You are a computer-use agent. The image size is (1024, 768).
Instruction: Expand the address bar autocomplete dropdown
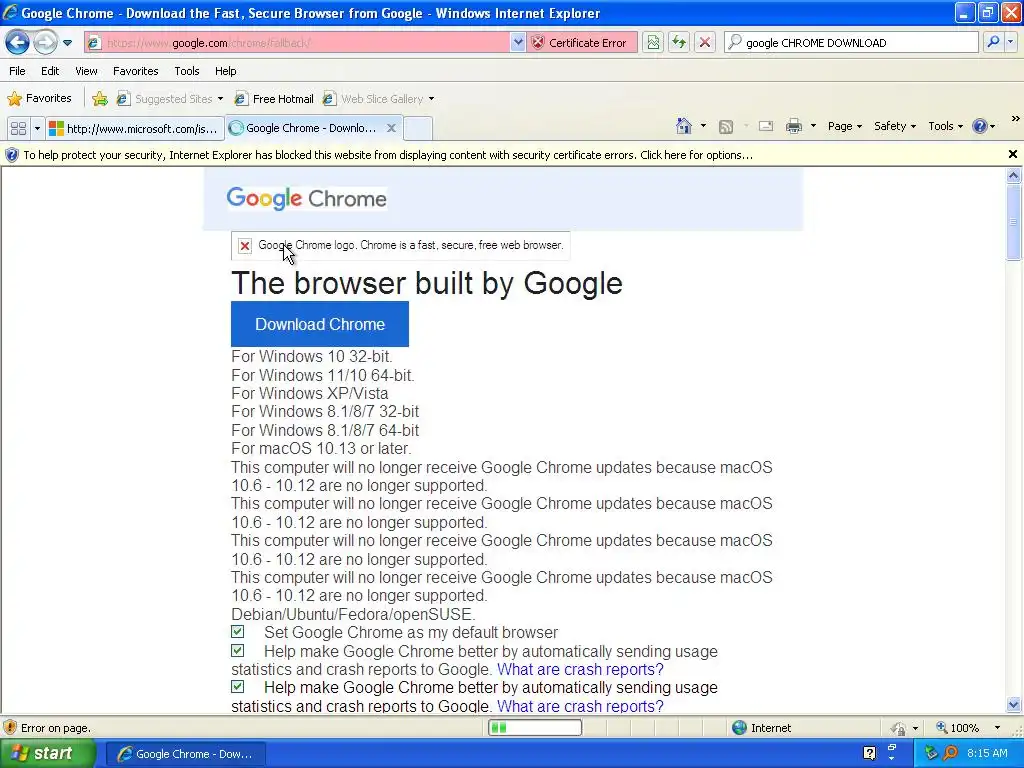pyautogui.click(x=518, y=43)
